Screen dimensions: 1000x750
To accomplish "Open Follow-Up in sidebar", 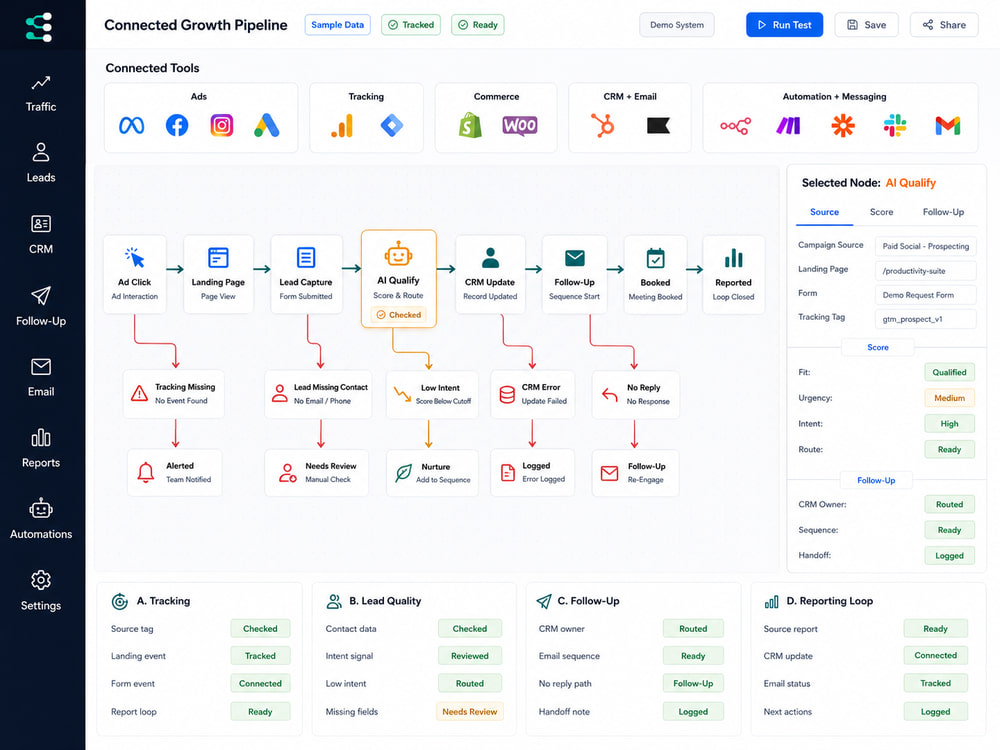I will pyautogui.click(x=41, y=307).
